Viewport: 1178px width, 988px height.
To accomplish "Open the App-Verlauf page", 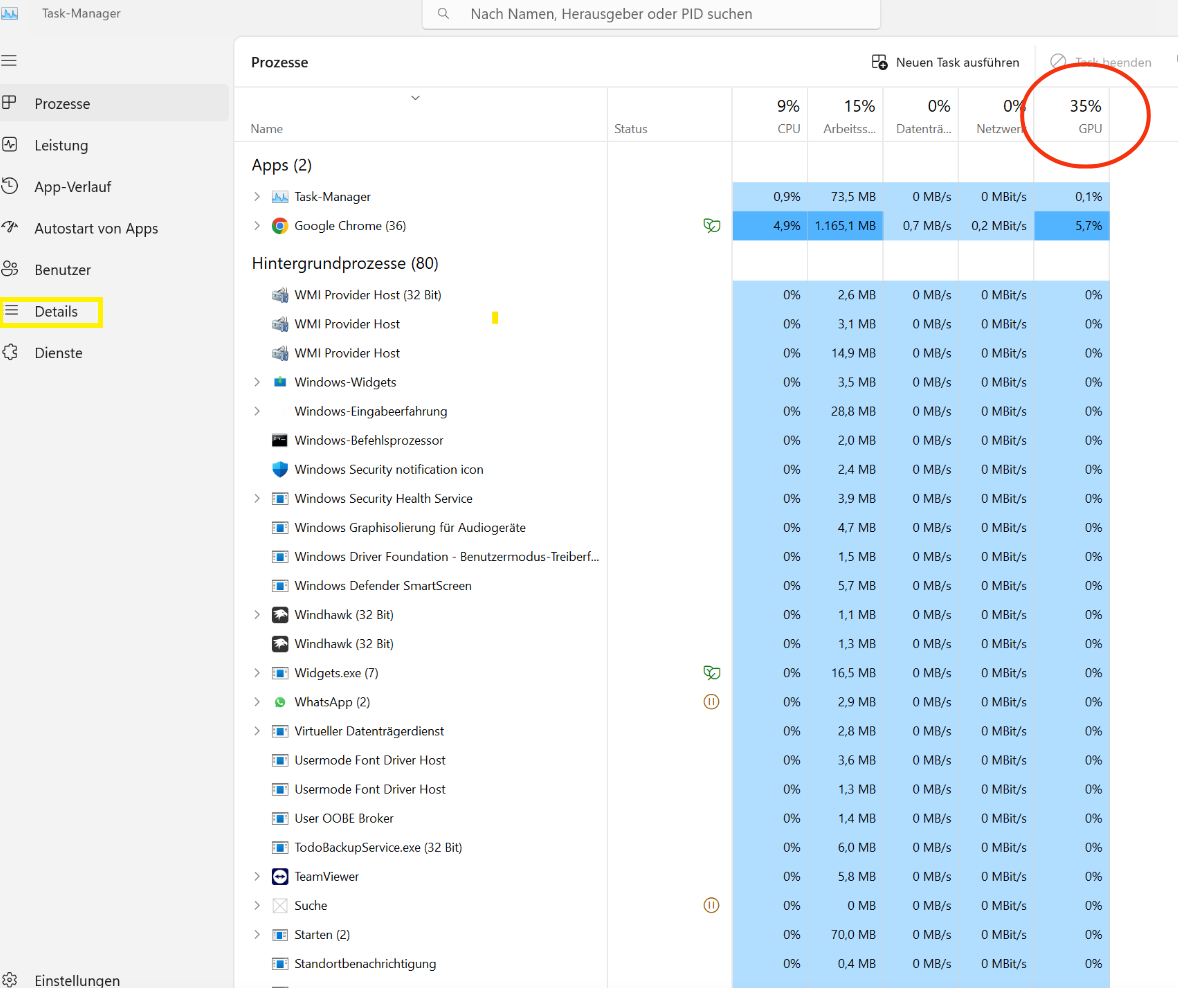I will click(x=114, y=186).
